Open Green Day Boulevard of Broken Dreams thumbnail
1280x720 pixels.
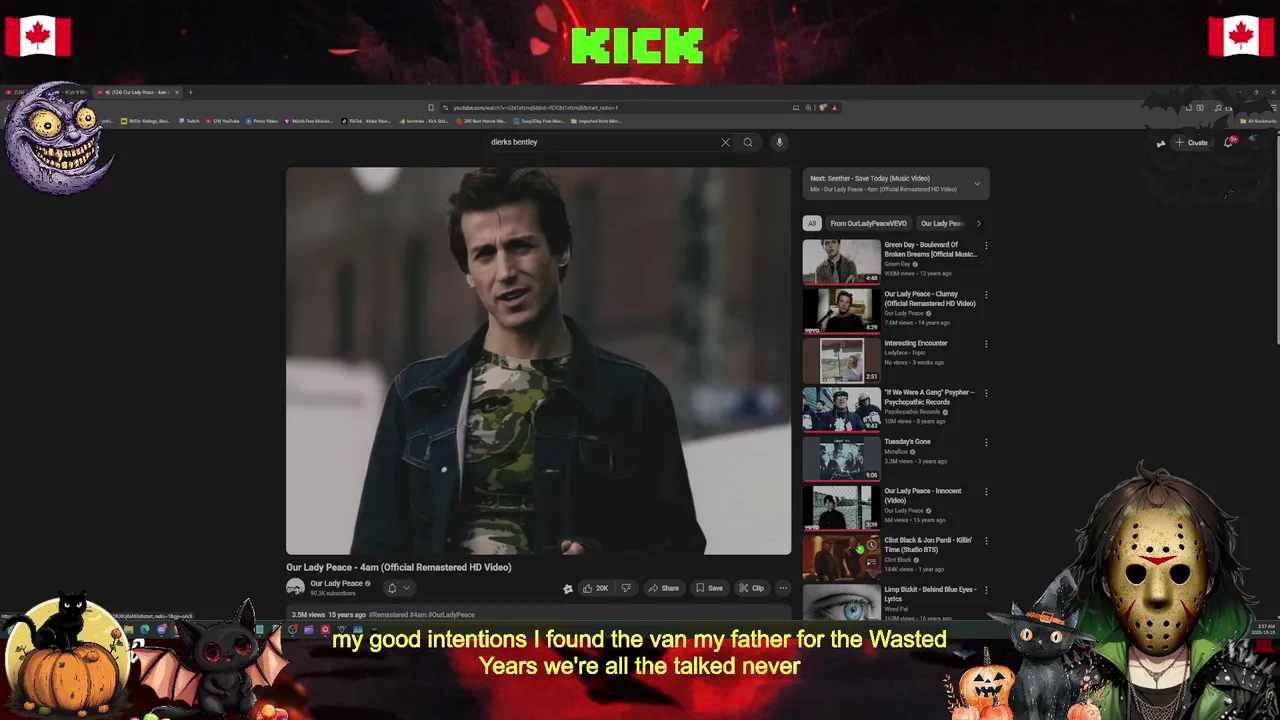[841, 260]
